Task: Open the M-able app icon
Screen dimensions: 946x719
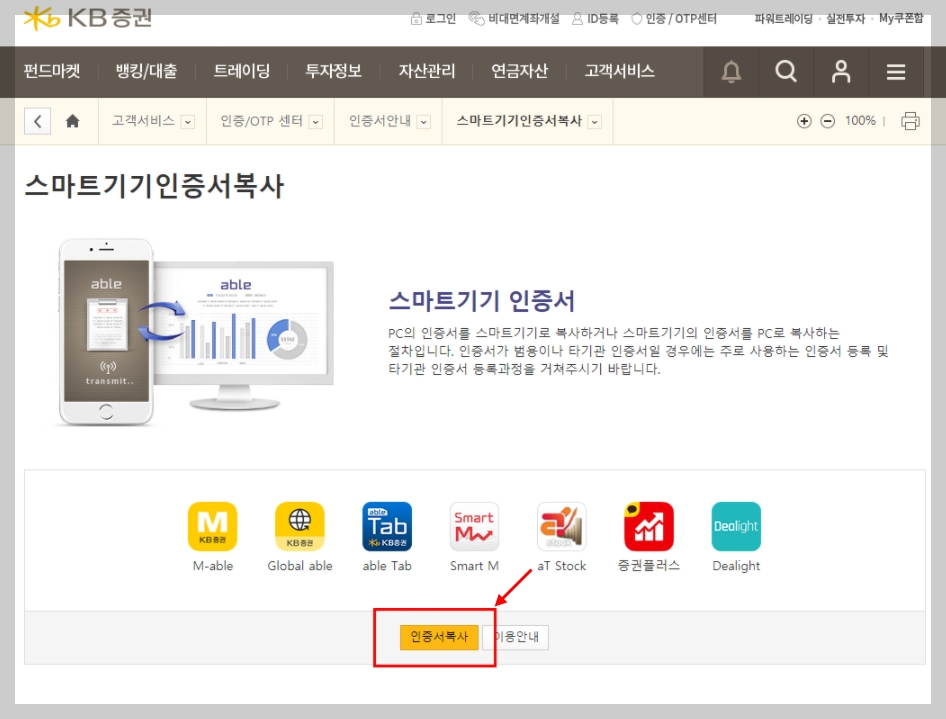Action: pyautogui.click(x=213, y=526)
